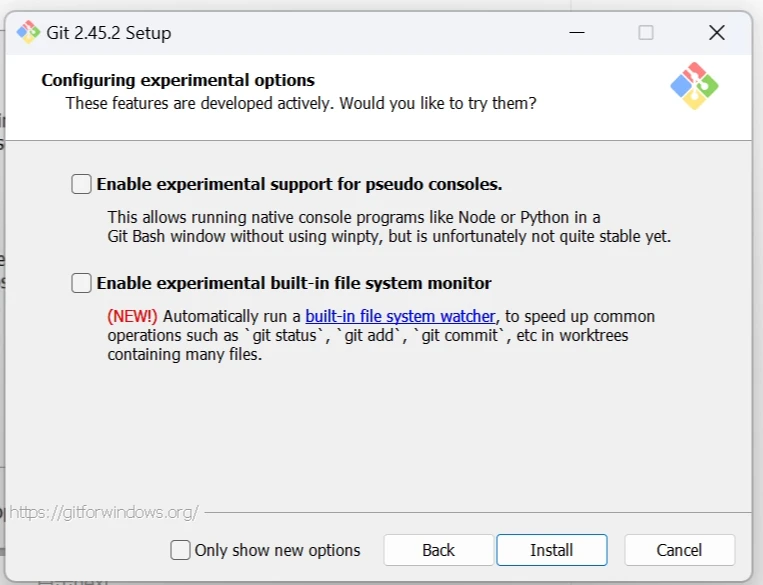Open the gitforwindows.org link
Screen dimensions: 763x585
click(x=103, y=512)
